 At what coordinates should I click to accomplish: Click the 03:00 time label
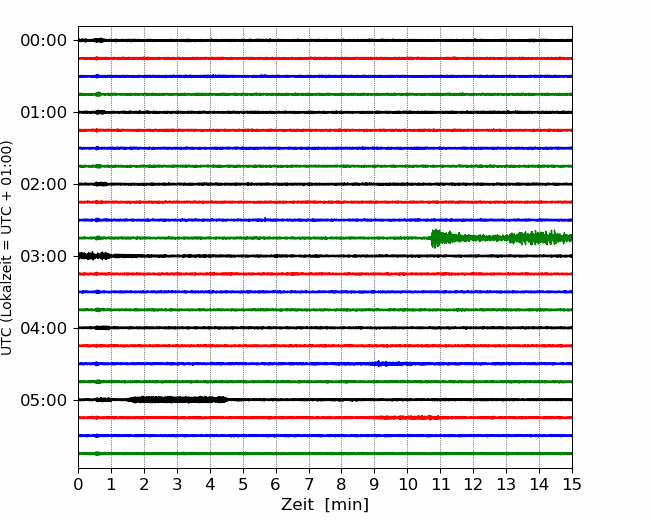point(44,256)
